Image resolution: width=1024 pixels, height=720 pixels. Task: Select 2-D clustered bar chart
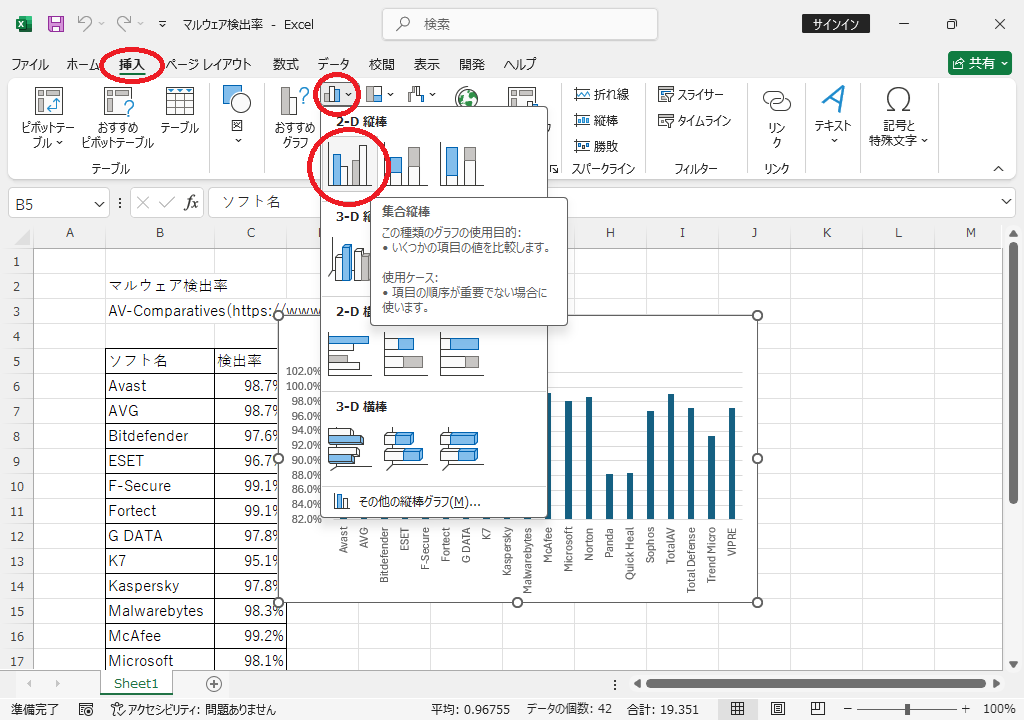349,354
